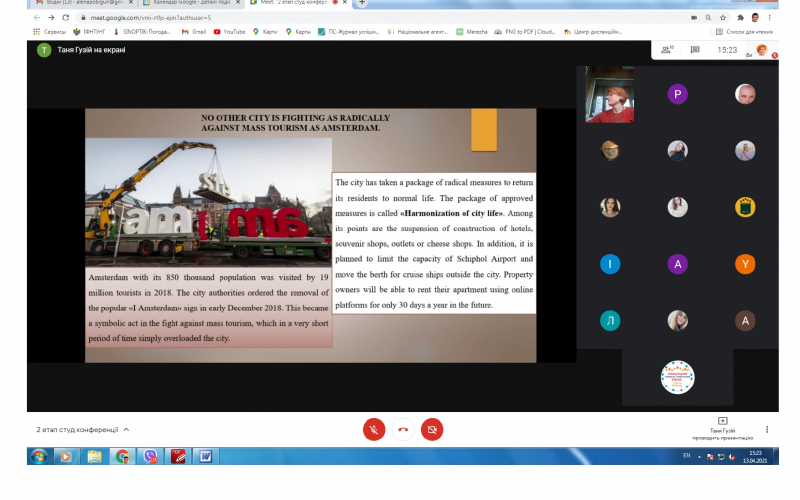Screen dimensions: 800x500
Task: Reload the Meet page
Action: pyautogui.click(x=66, y=17)
